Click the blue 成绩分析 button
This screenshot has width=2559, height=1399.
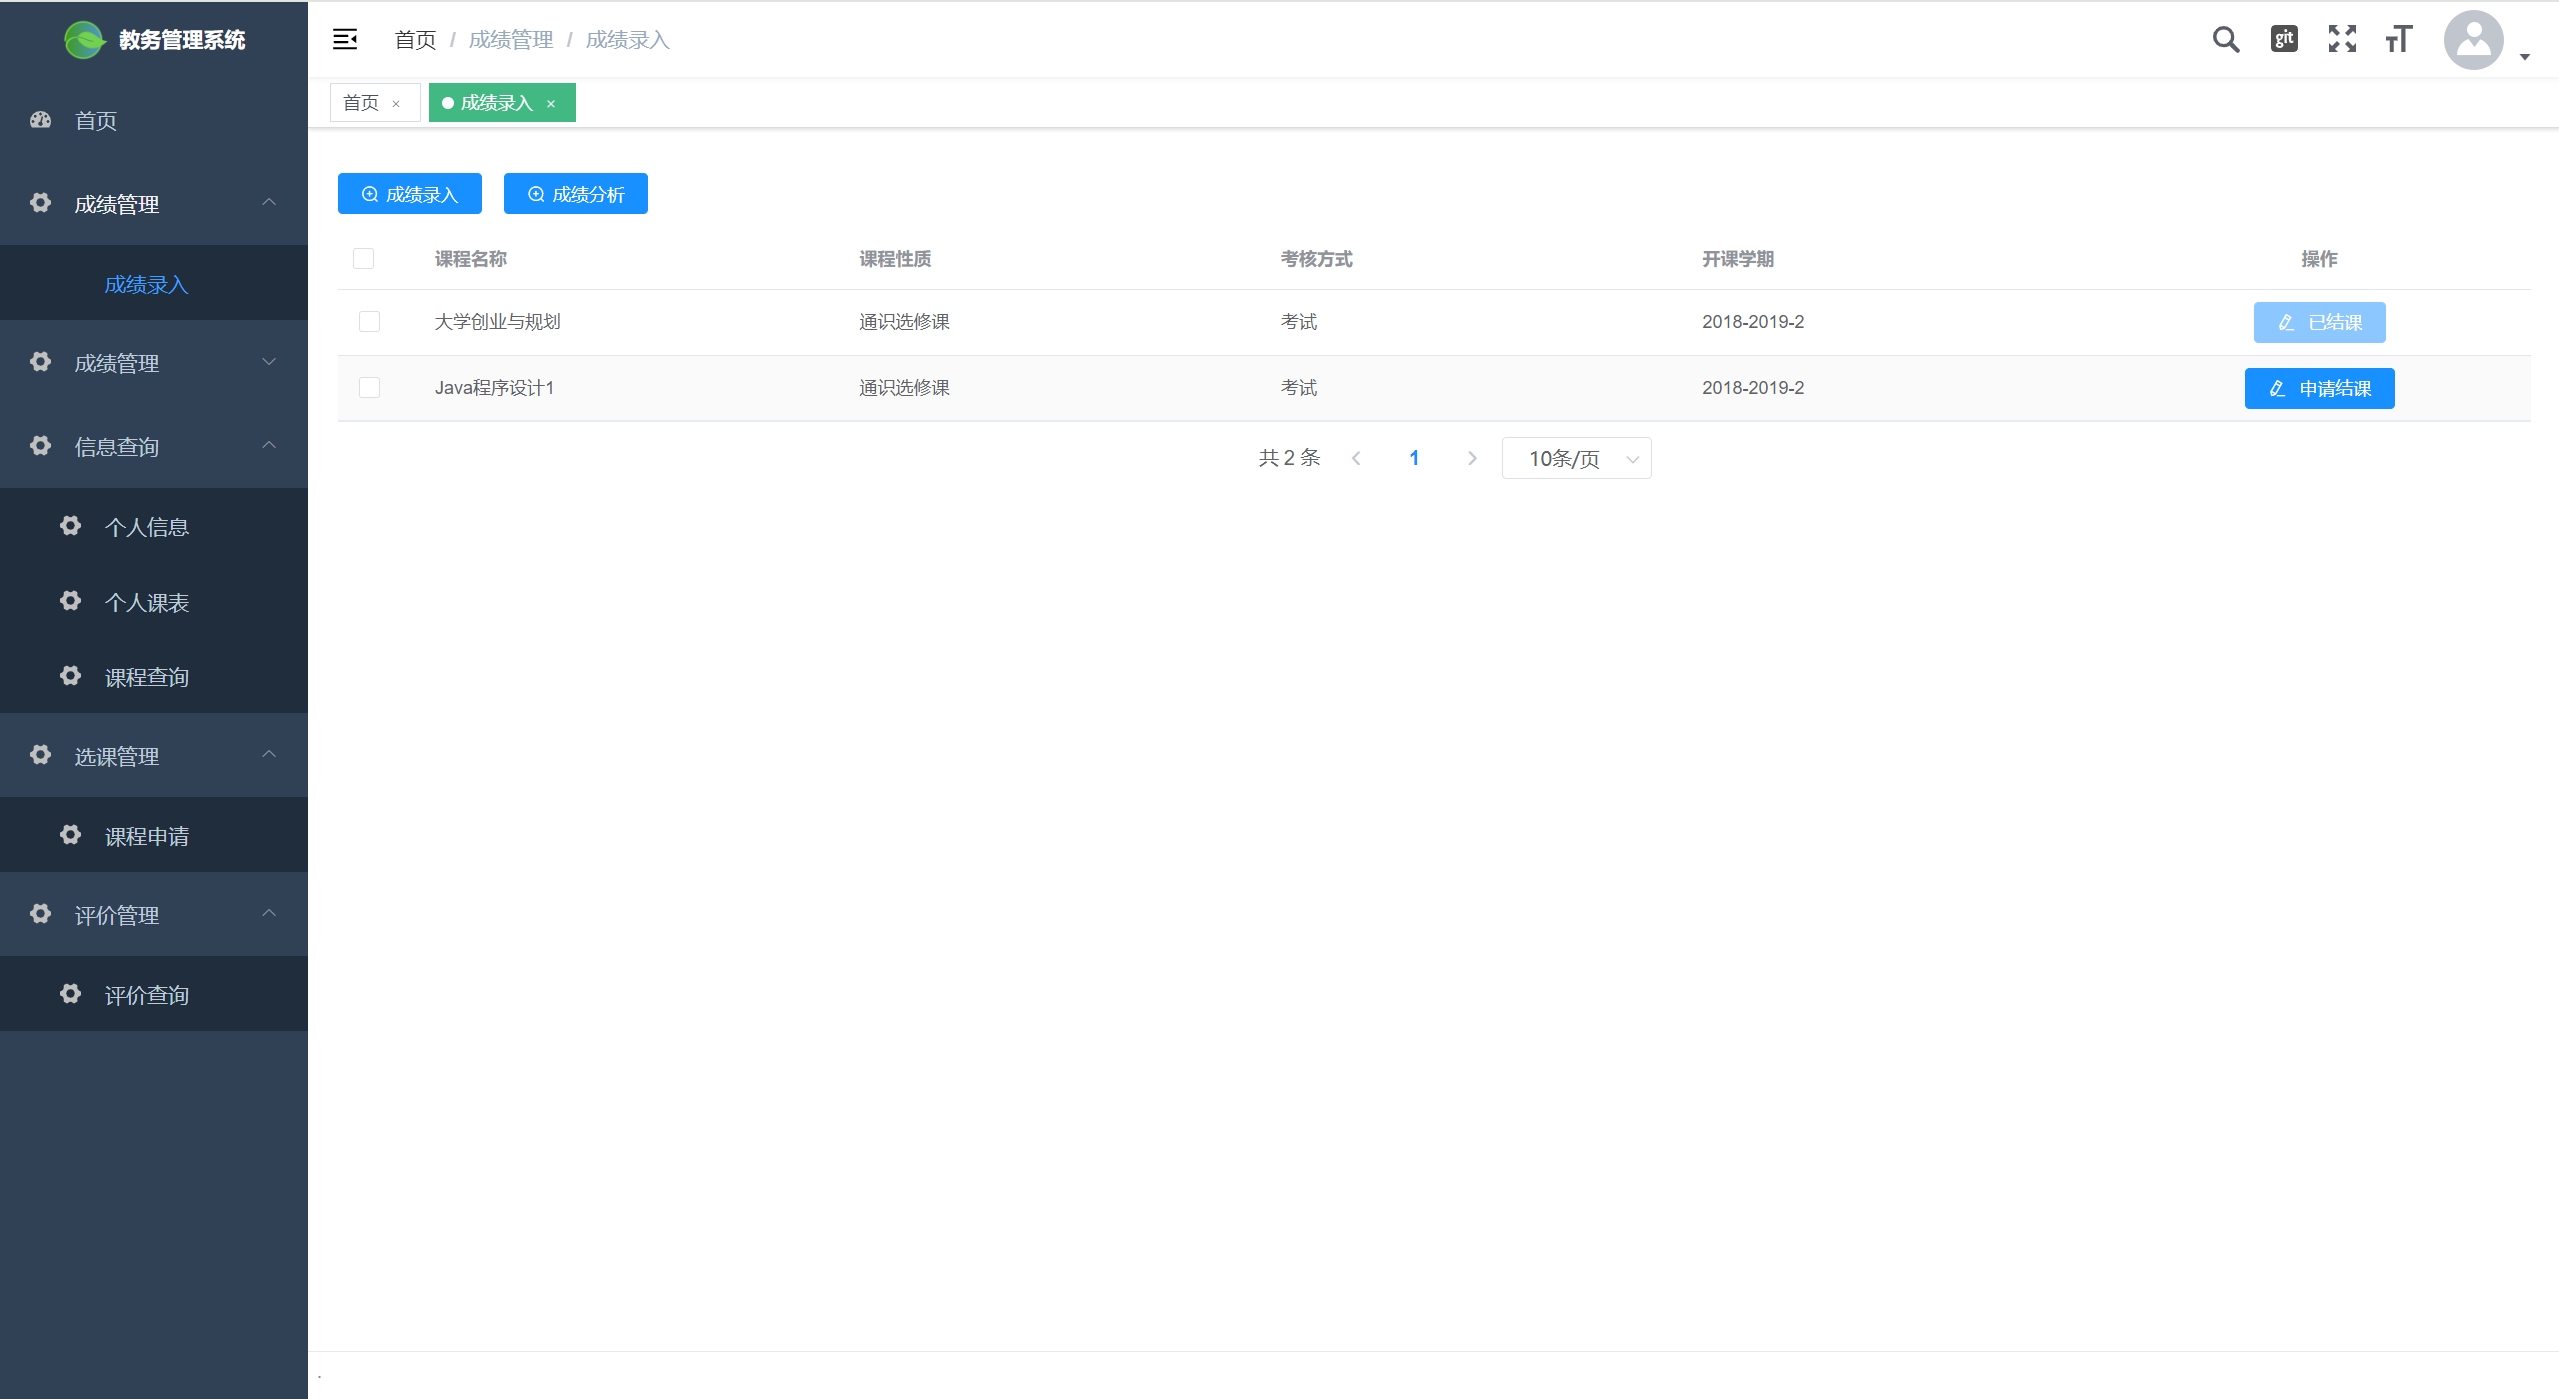pos(575,194)
